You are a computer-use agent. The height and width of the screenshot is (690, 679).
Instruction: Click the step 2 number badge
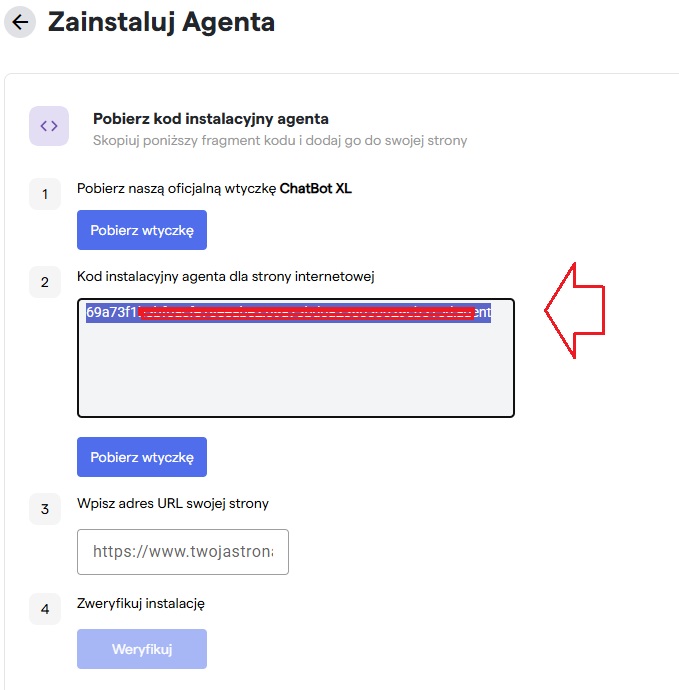(x=45, y=282)
